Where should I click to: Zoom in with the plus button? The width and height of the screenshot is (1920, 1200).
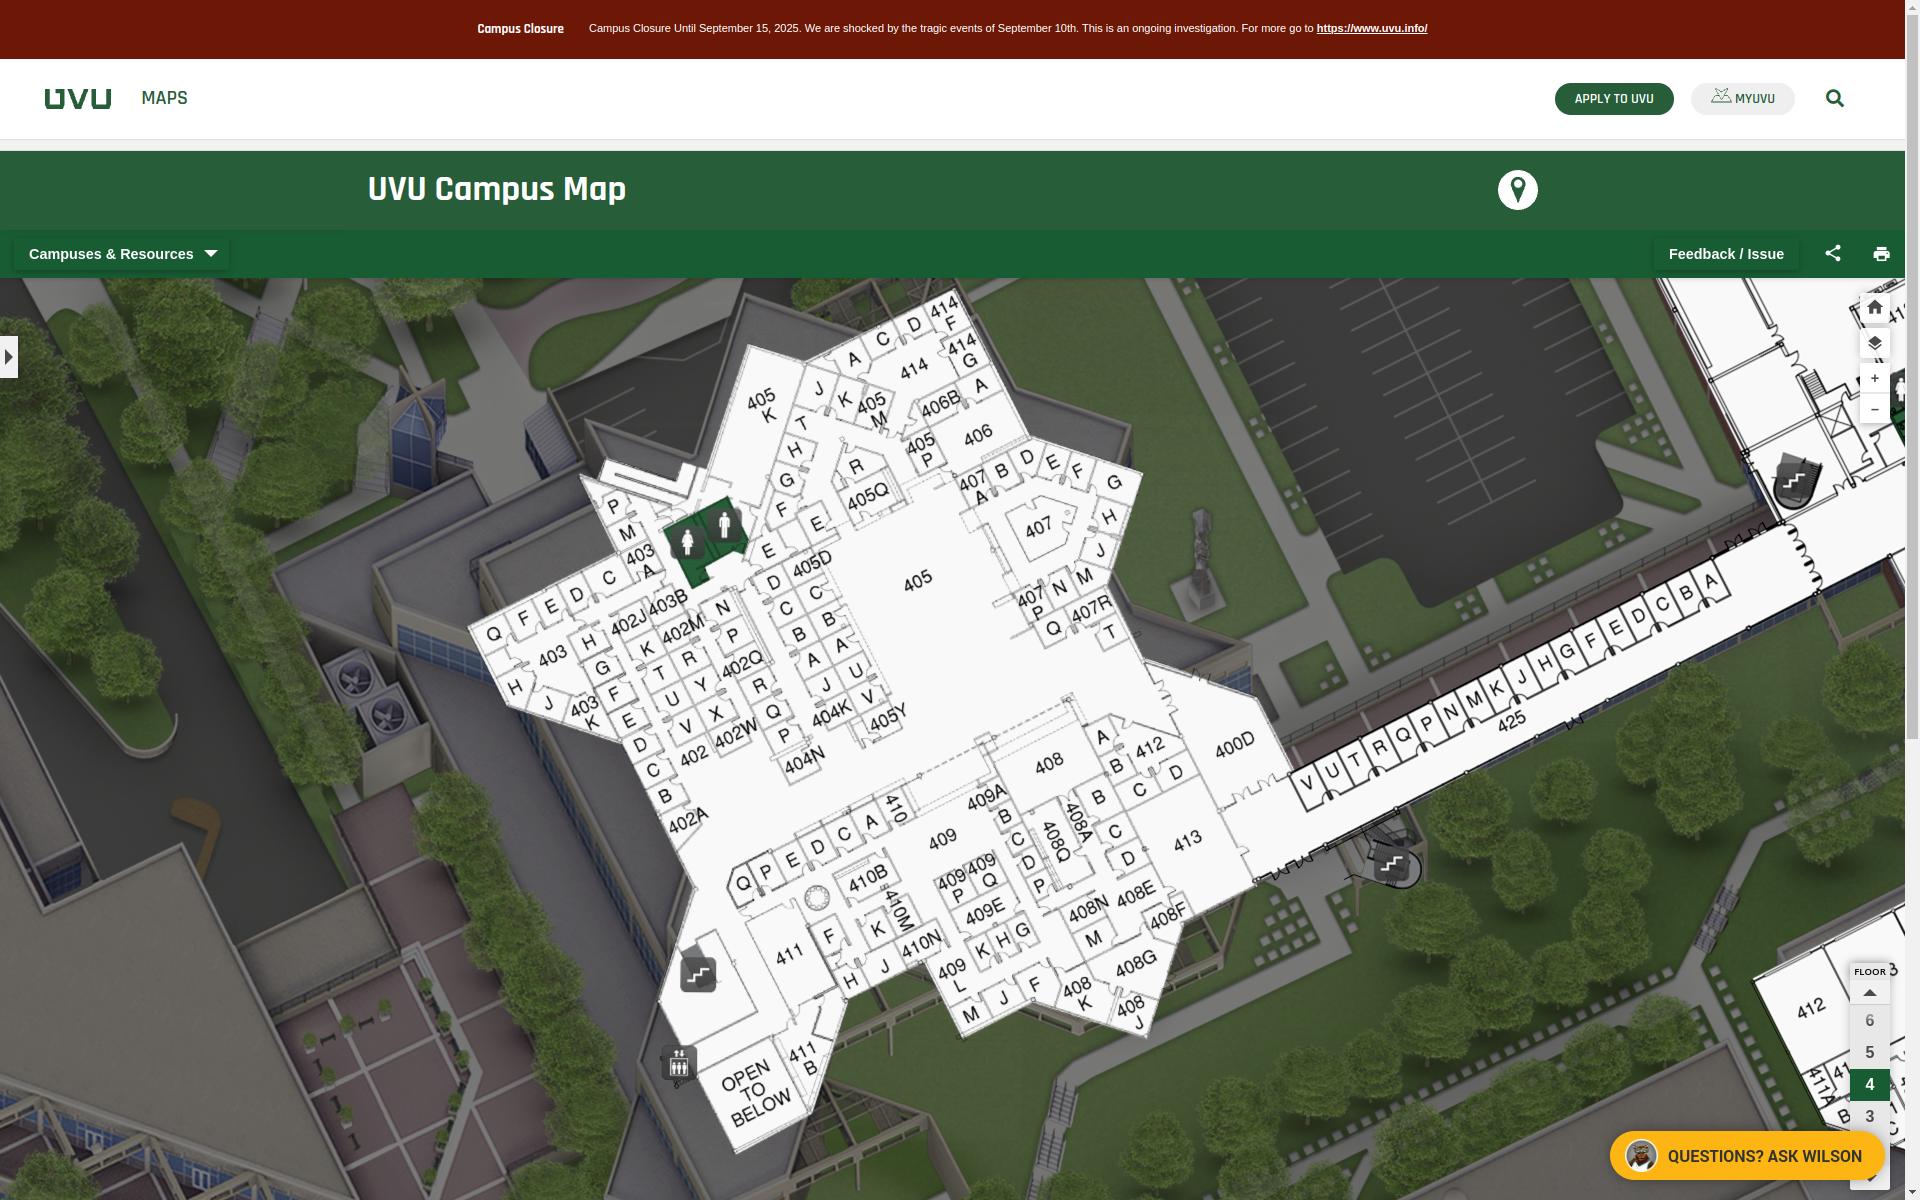[1874, 379]
